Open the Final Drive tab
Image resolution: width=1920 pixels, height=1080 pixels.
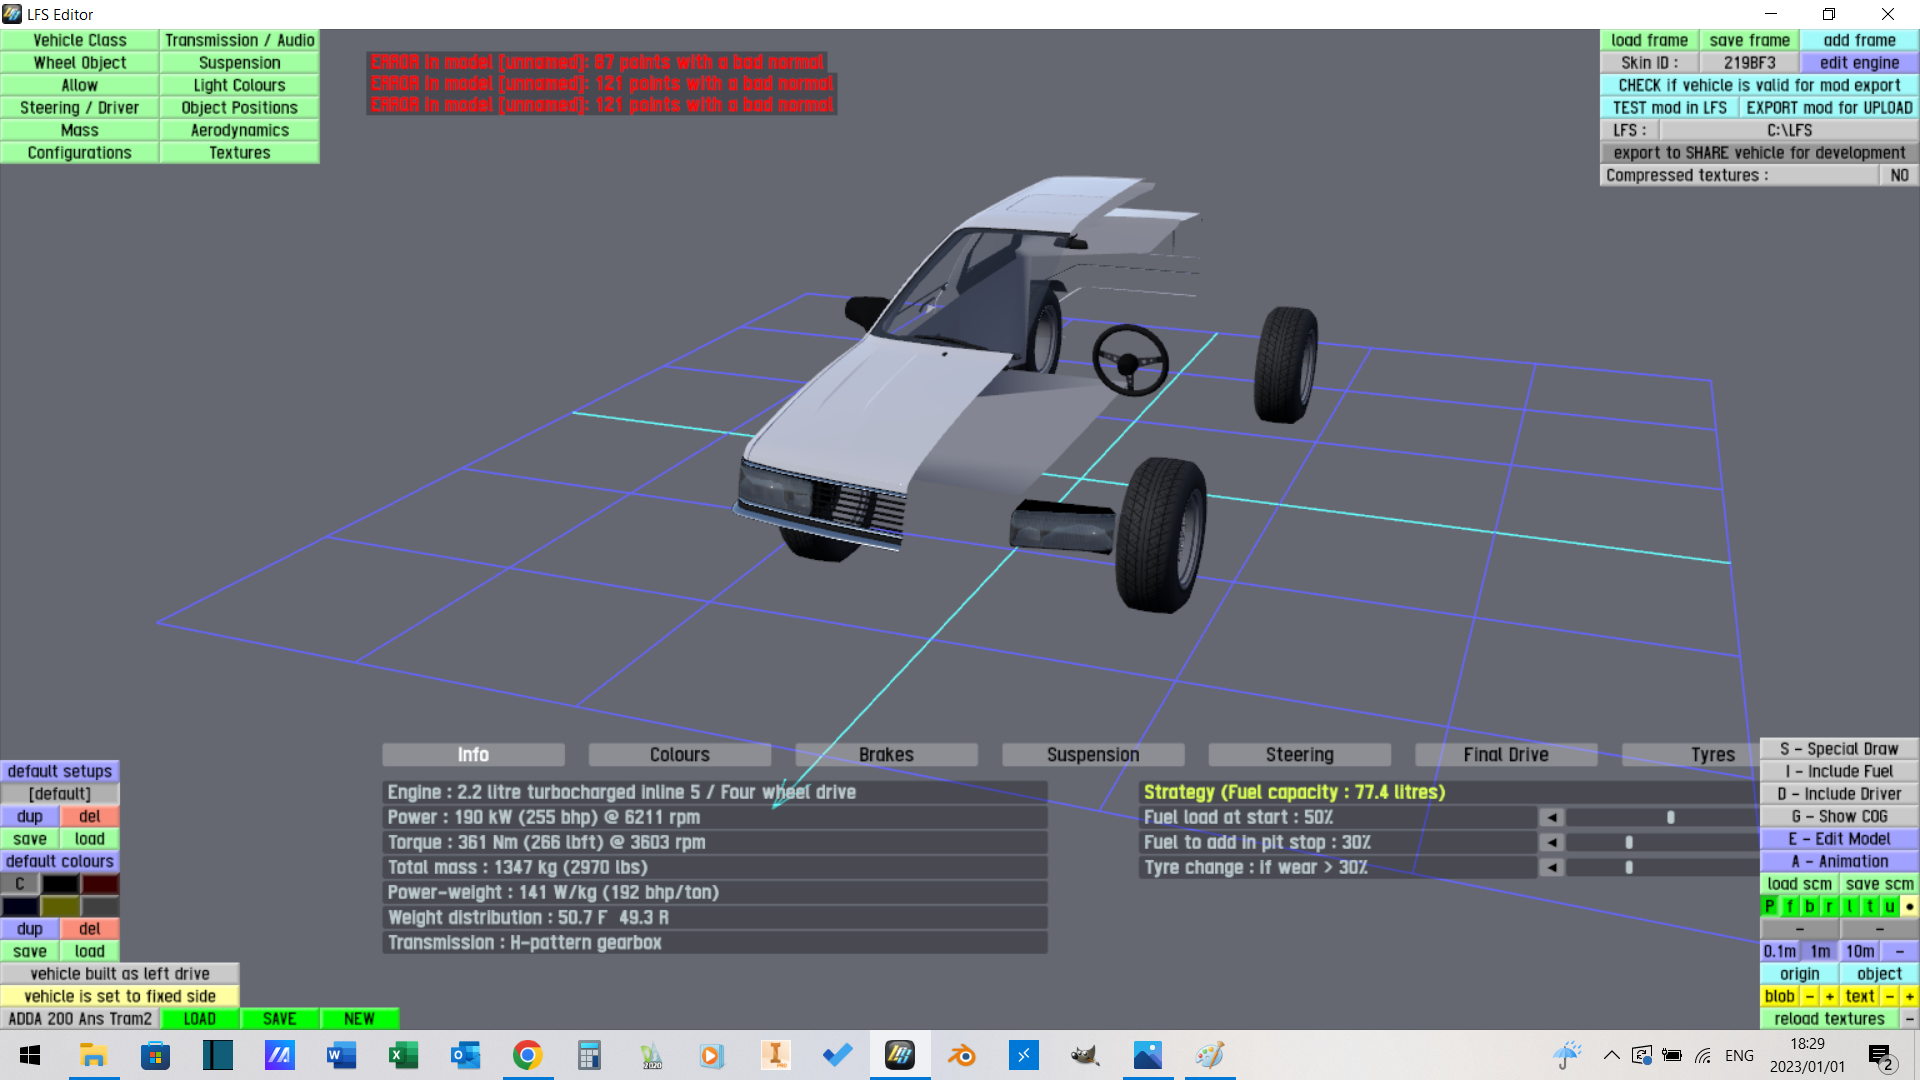(x=1505, y=755)
